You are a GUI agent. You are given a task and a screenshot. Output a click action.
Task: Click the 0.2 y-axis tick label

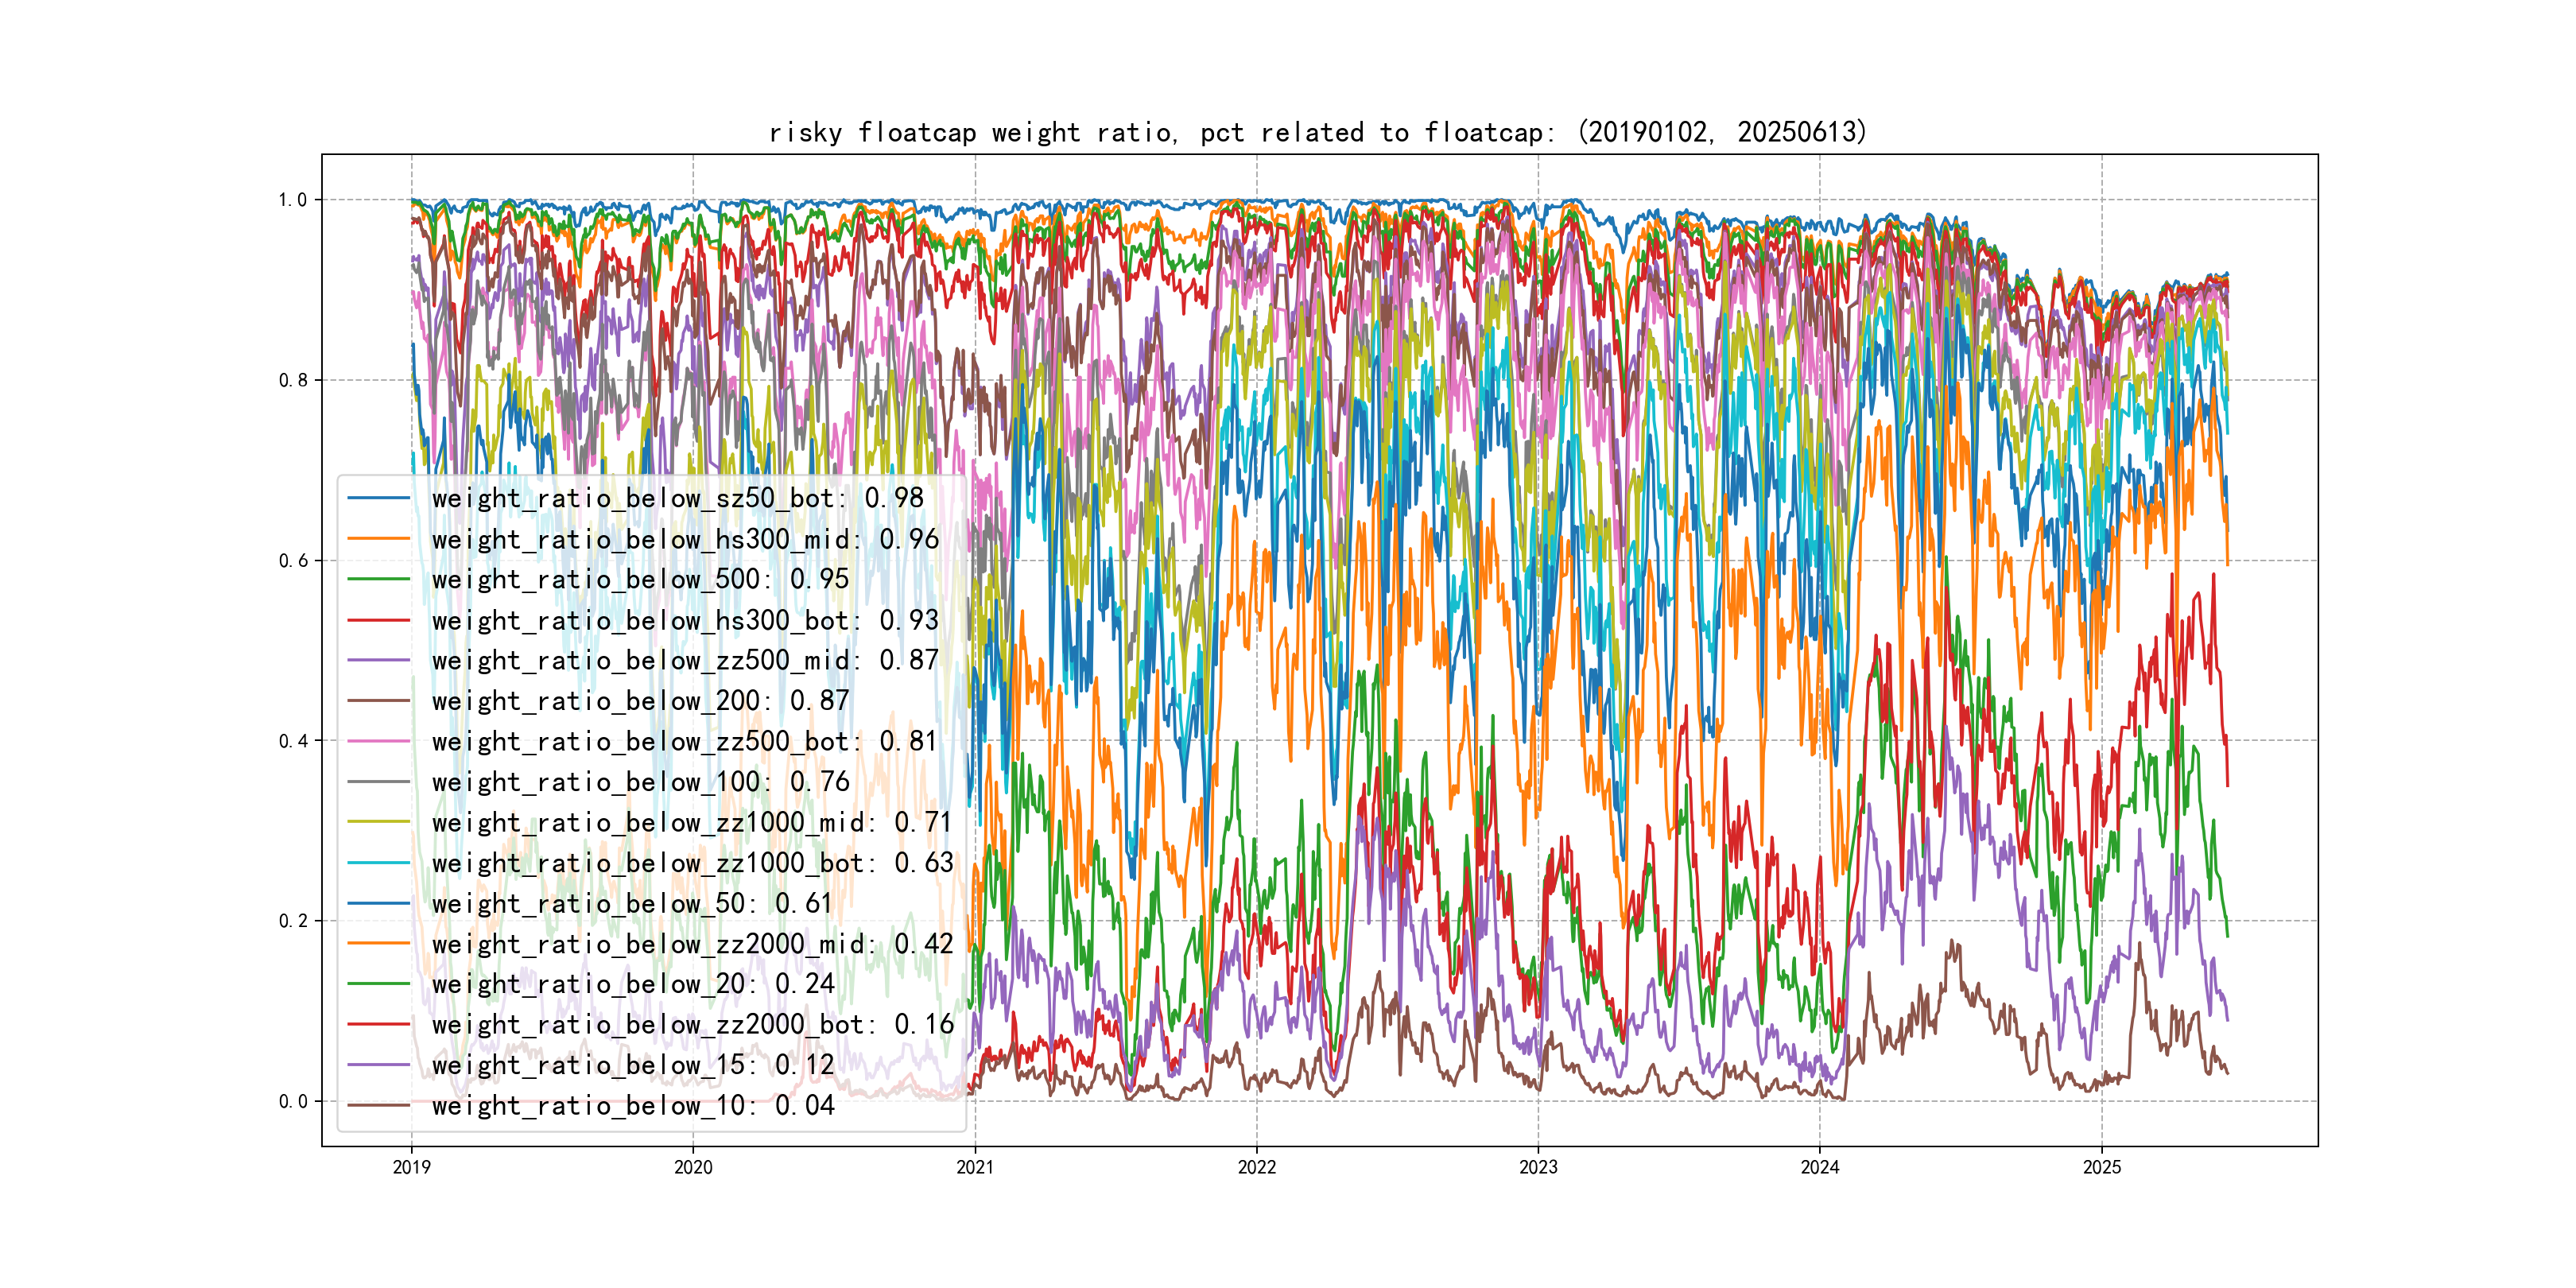(x=293, y=921)
